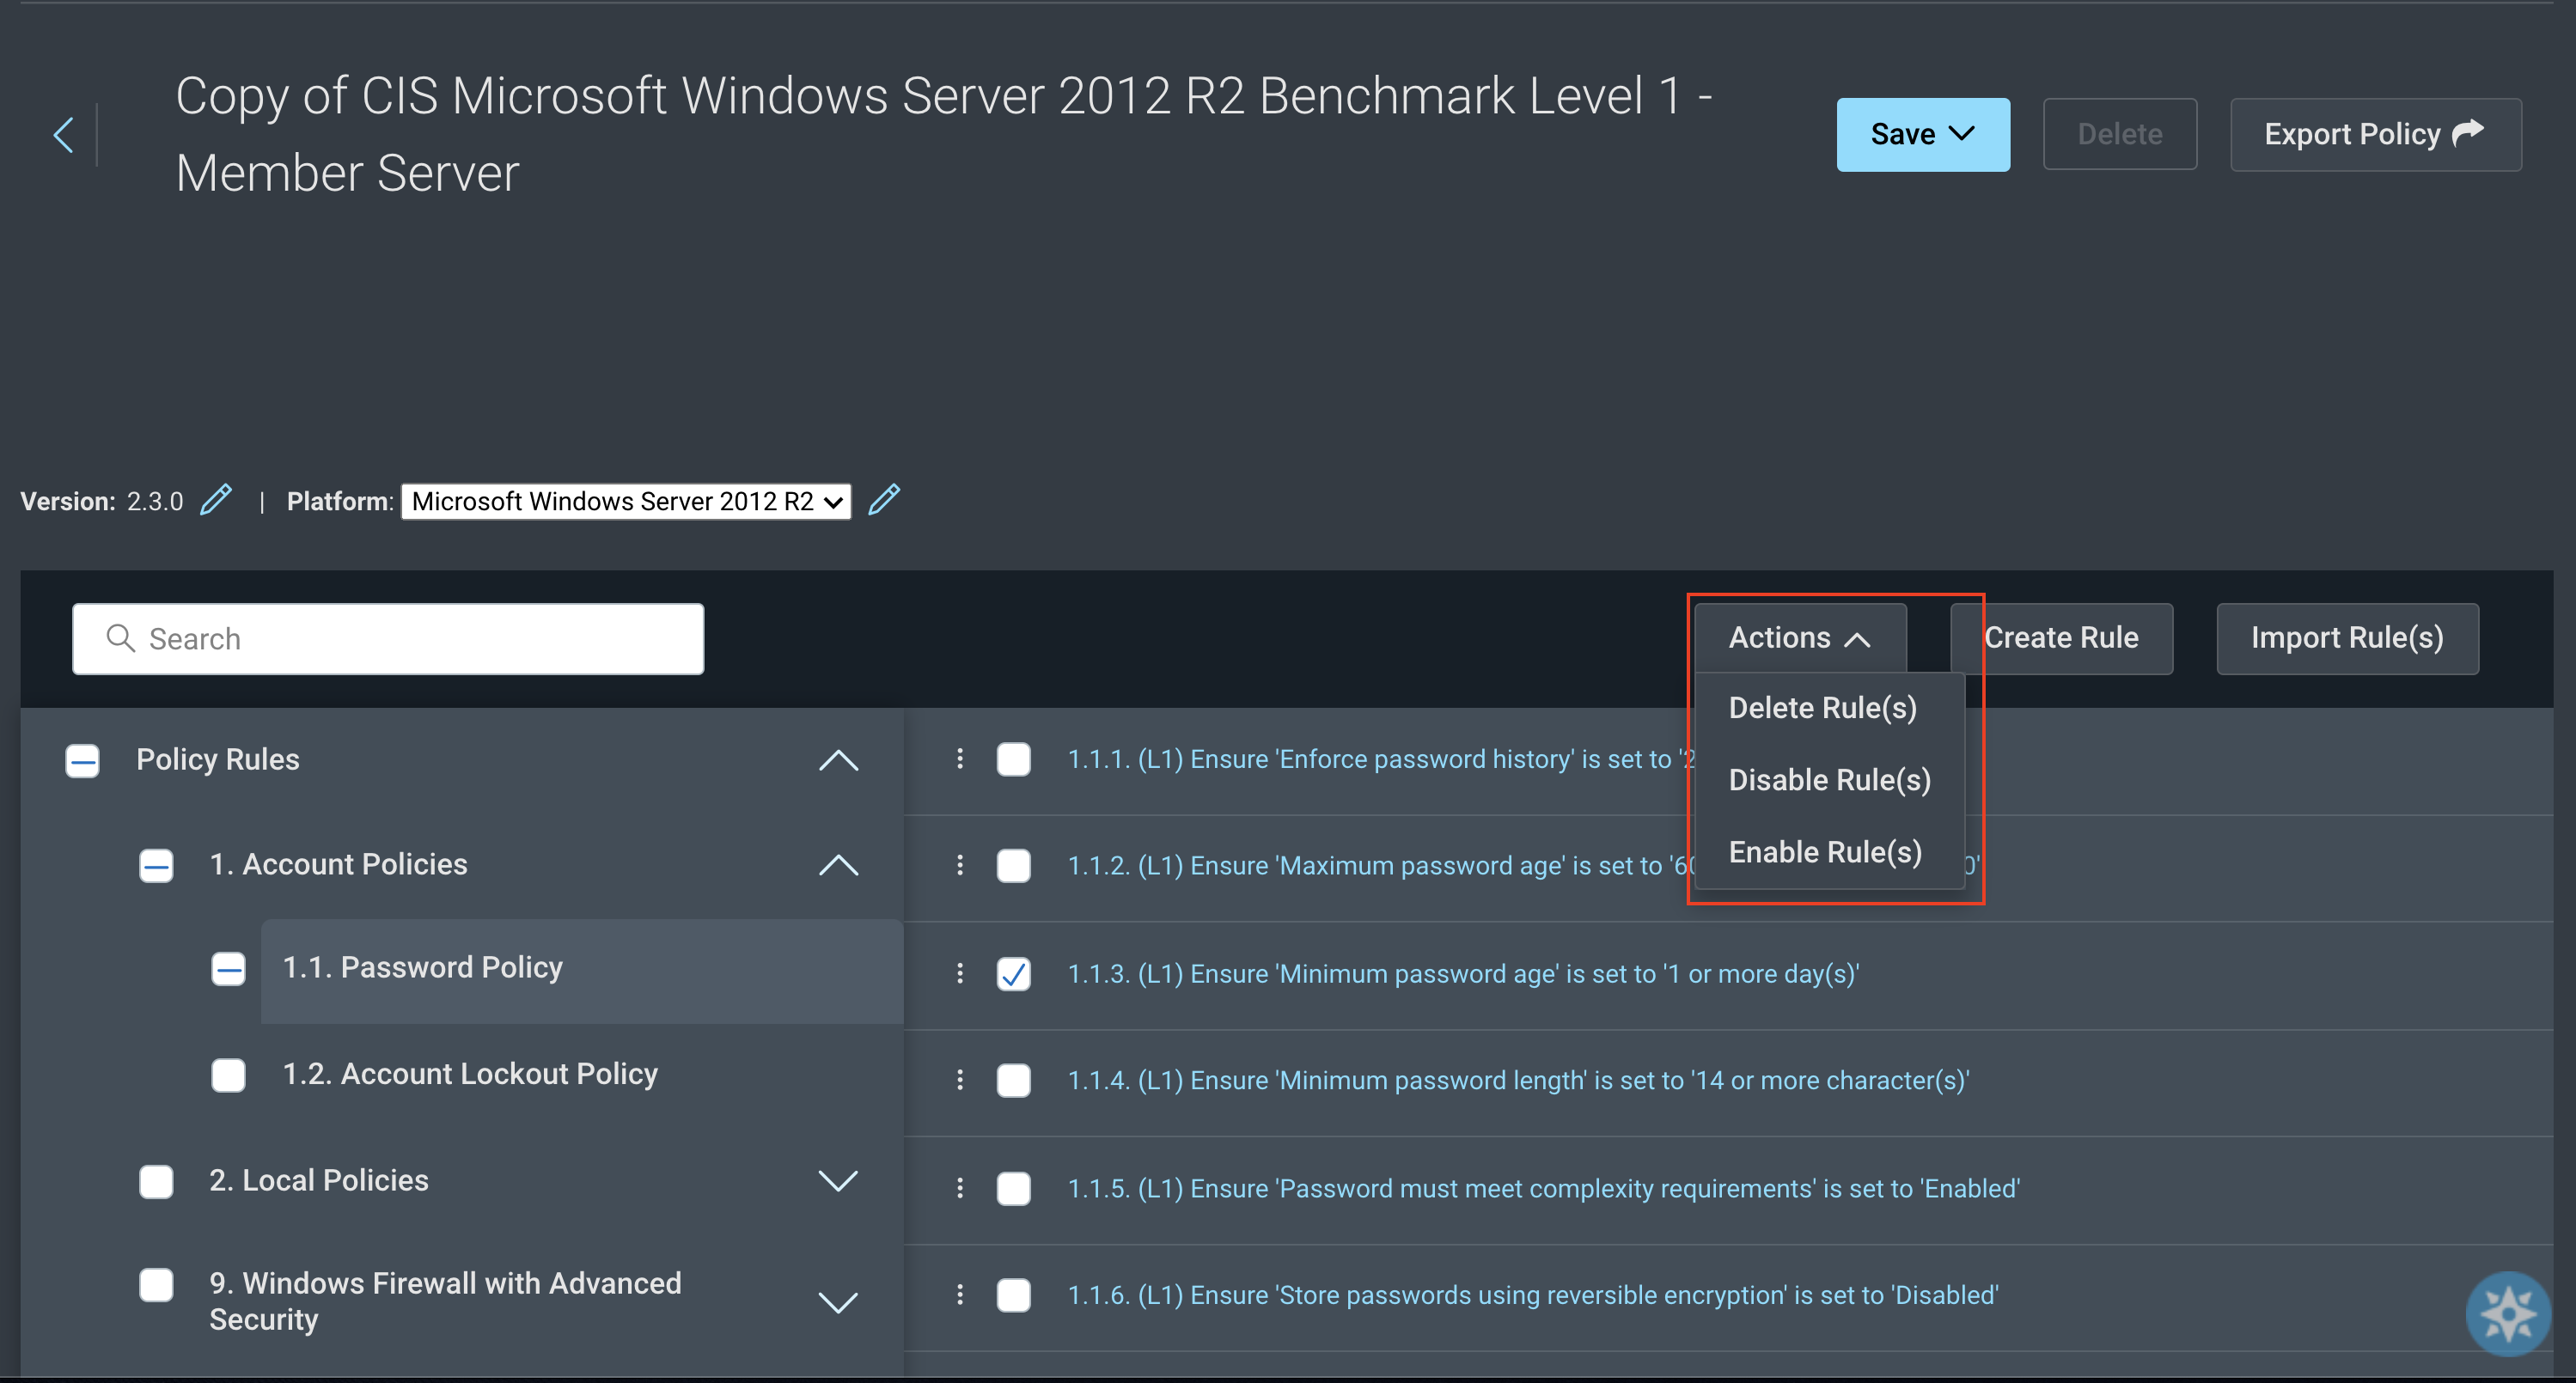Image resolution: width=2576 pixels, height=1383 pixels.
Task: Uncheck rule 1.1.3 checkbox
Action: [x=1013, y=973]
